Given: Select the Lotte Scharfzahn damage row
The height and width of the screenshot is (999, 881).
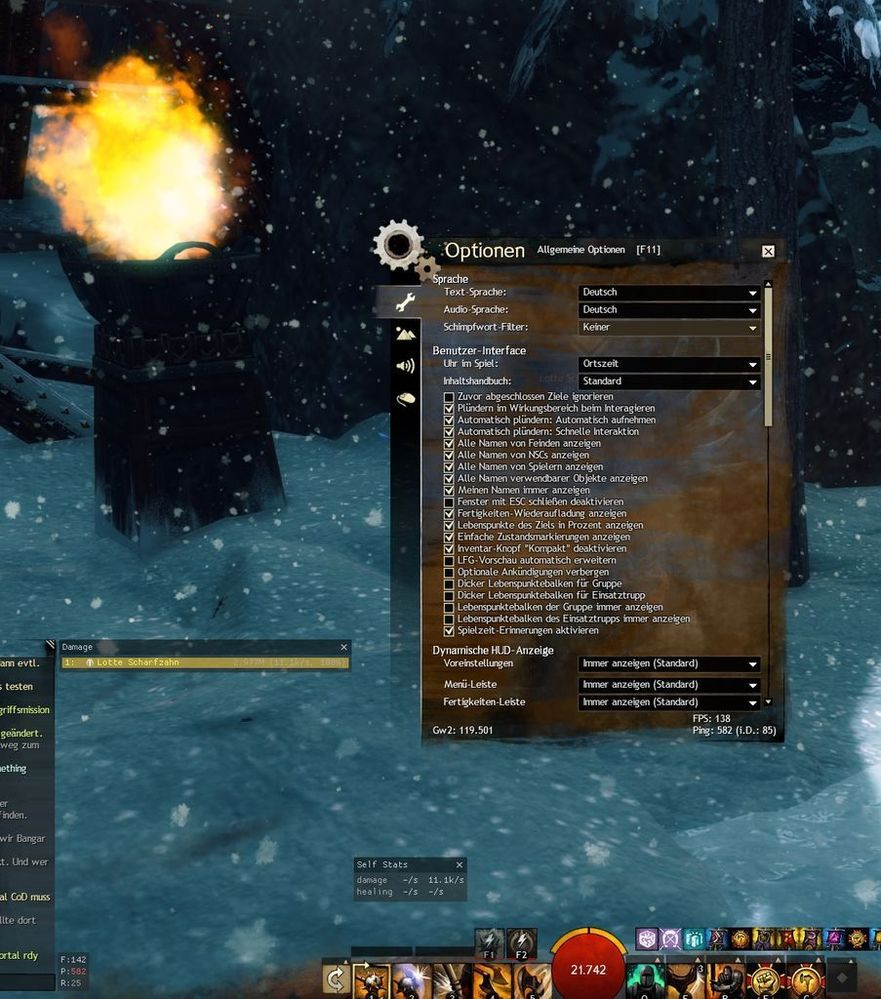Looking at the screenshot, I should pyautogui.click(x=205, y=663).
